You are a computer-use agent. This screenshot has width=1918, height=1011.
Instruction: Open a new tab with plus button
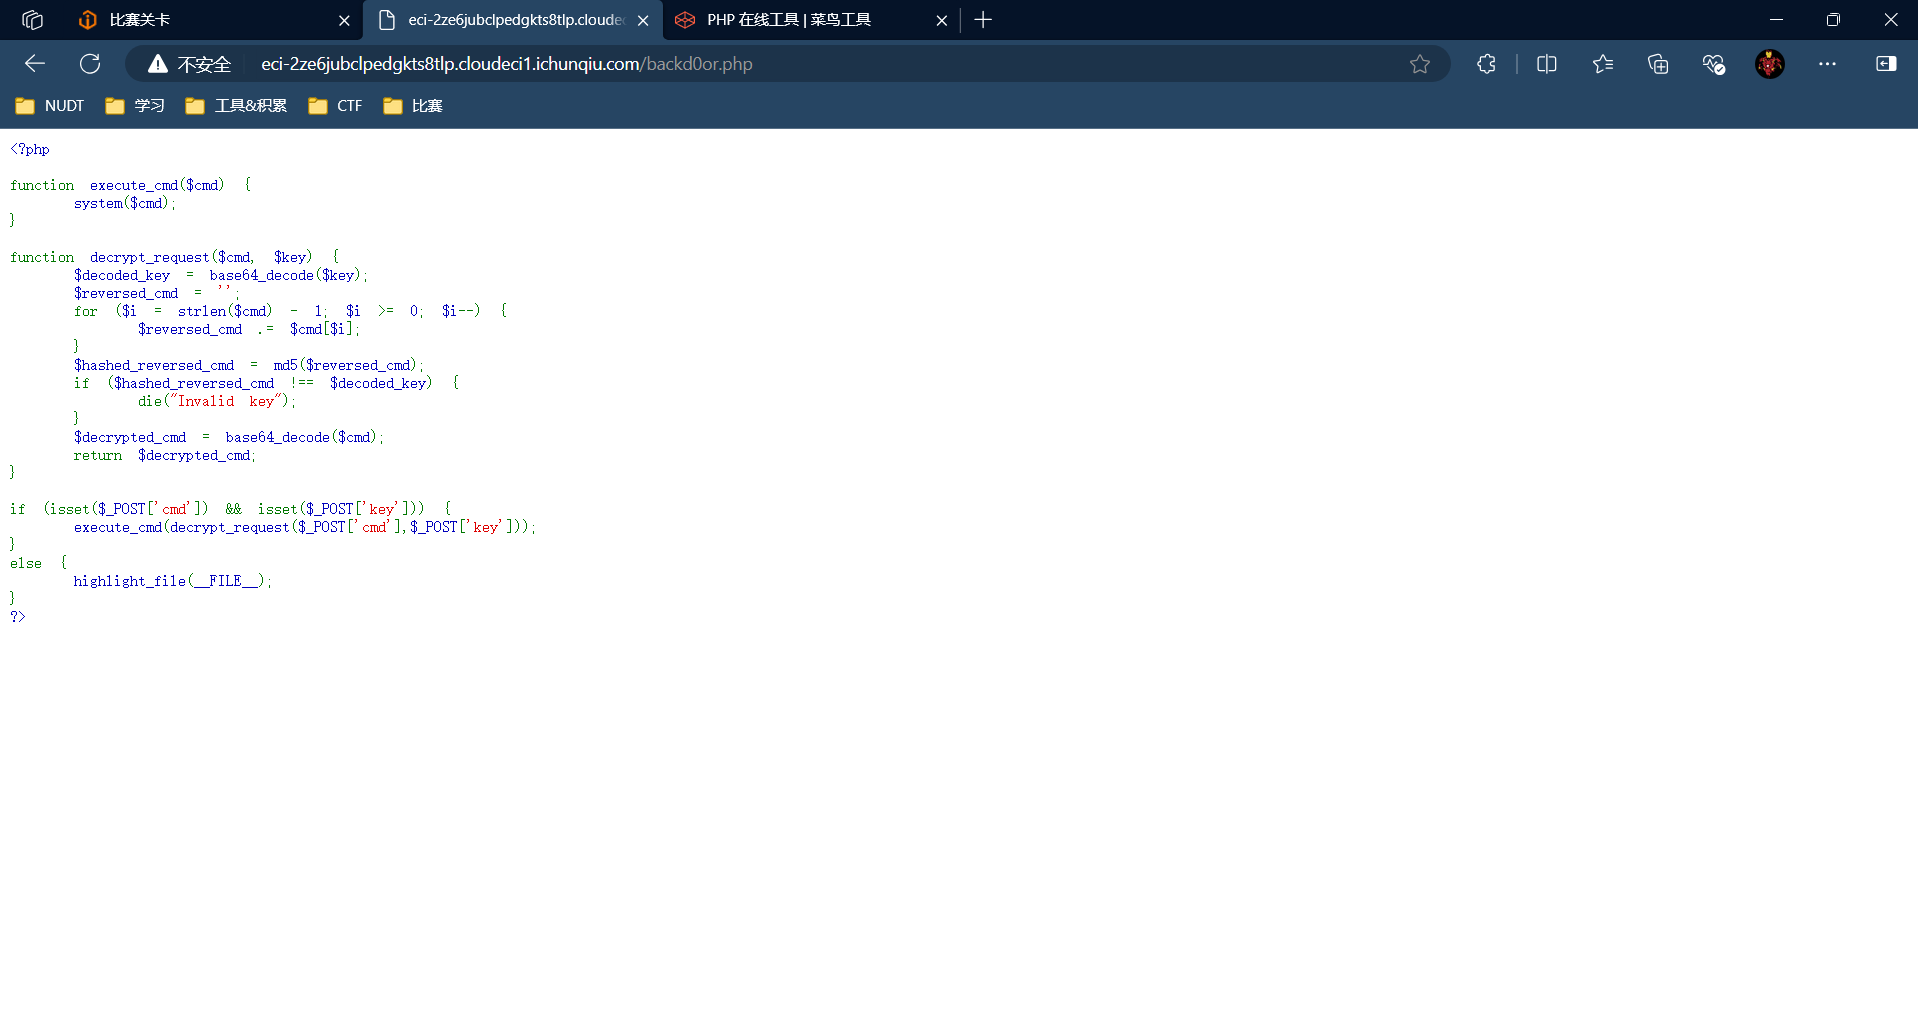pos(983,20)
